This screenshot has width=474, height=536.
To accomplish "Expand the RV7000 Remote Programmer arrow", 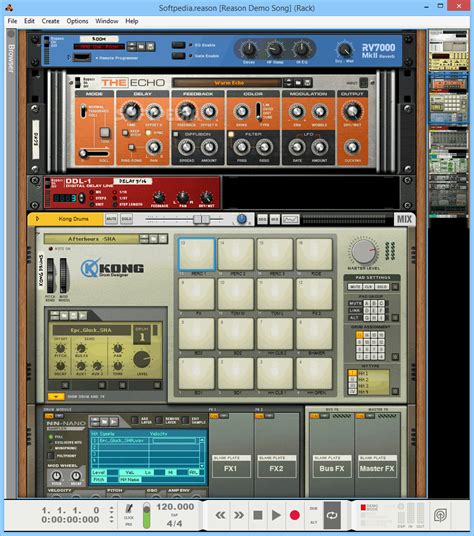I will [x=69, y=57].
